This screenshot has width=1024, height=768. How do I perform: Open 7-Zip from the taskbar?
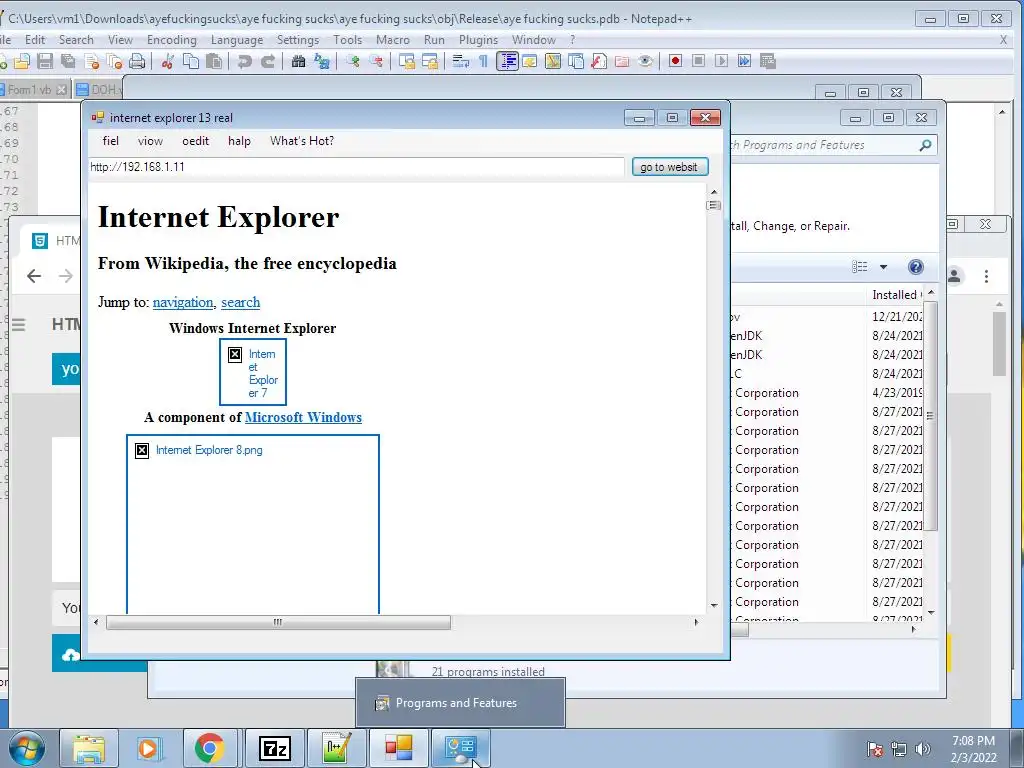click(x=274, y=748)
